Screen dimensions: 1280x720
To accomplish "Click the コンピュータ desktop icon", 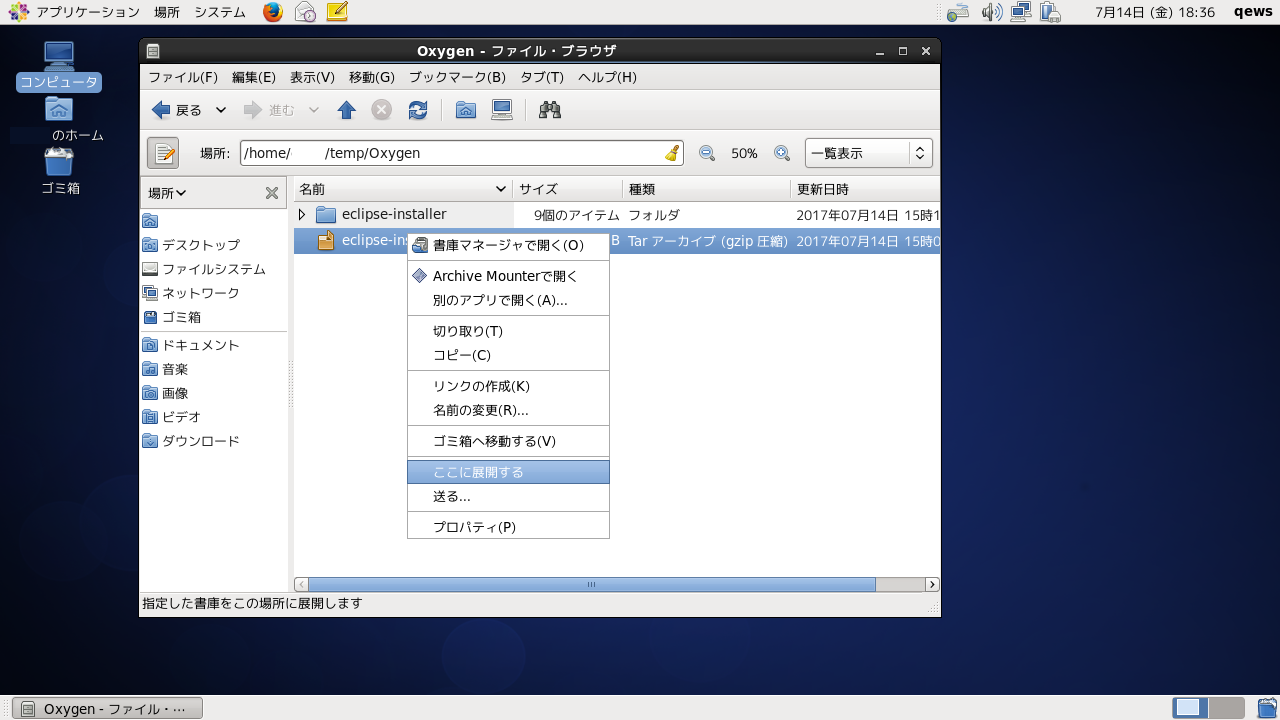I will click(59, 66).
